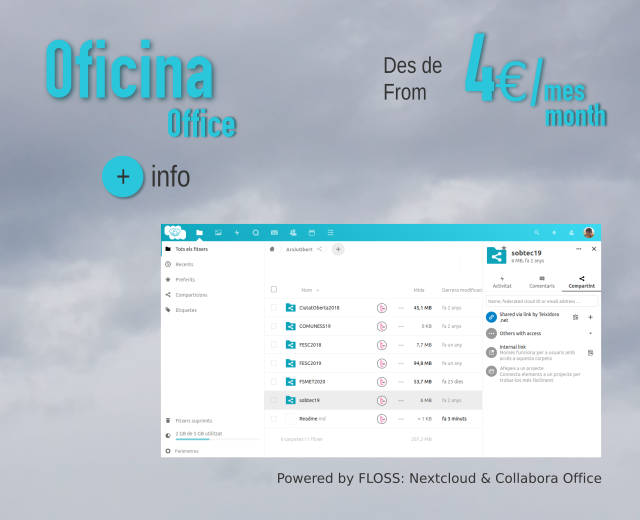640x520 pixels.
Task: Open the contacts menu icon next to the avatar
Action: point(571,233)
